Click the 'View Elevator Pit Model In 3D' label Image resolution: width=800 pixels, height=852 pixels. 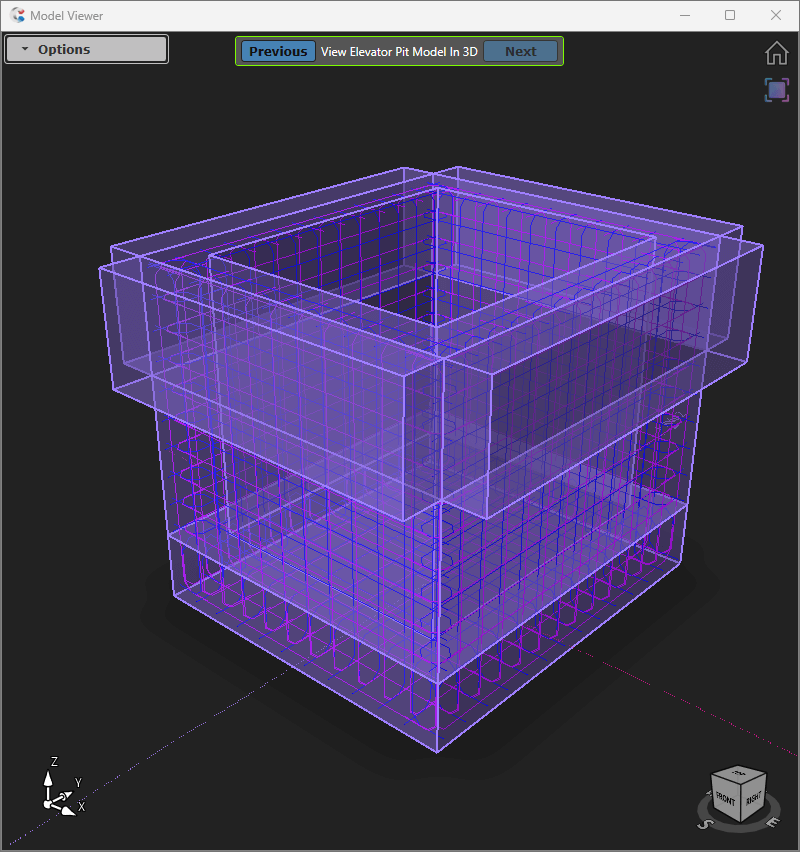tap(399, 51)
